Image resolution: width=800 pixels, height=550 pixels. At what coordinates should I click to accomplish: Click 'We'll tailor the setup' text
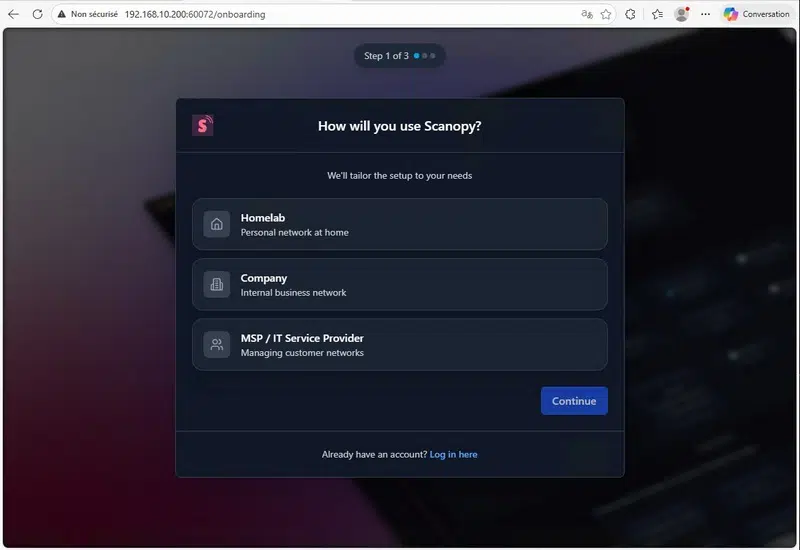pyautogui.click(x=399, y=176)
